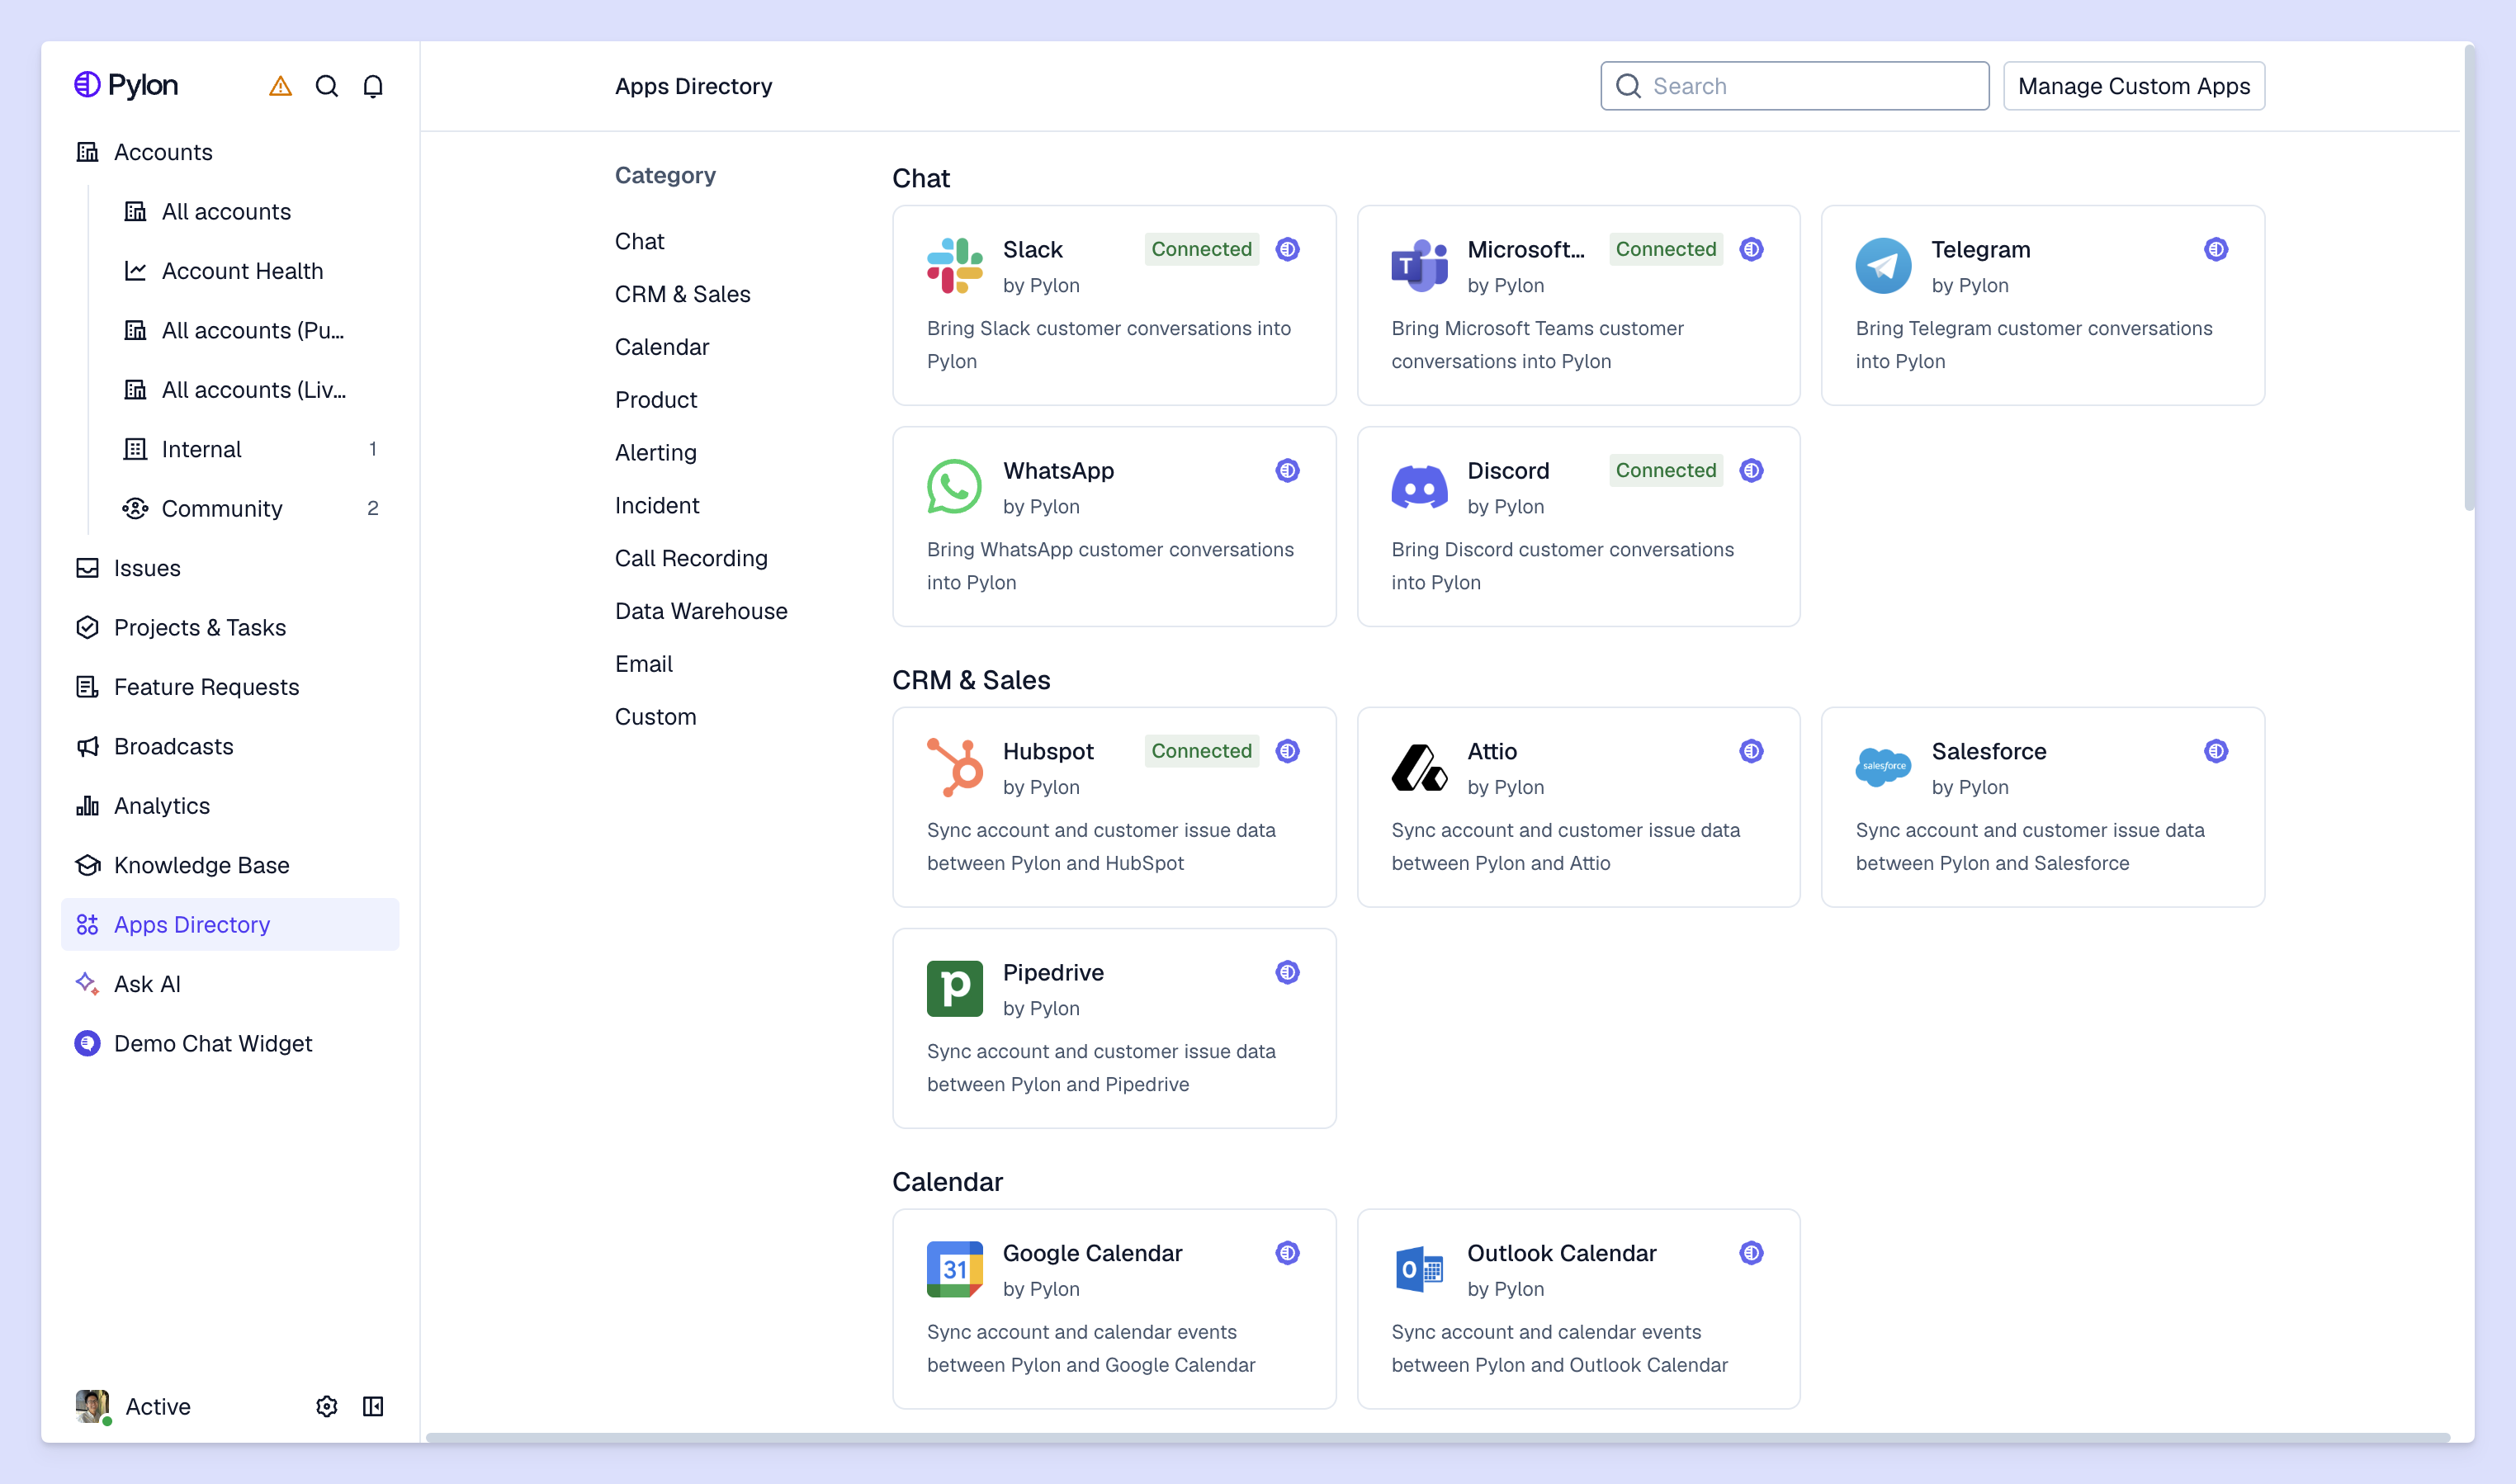The height and width of the screenshot is (1484, 2516).
Task: Click Connected badge on Slack card
Action: tap(1201, 249)
